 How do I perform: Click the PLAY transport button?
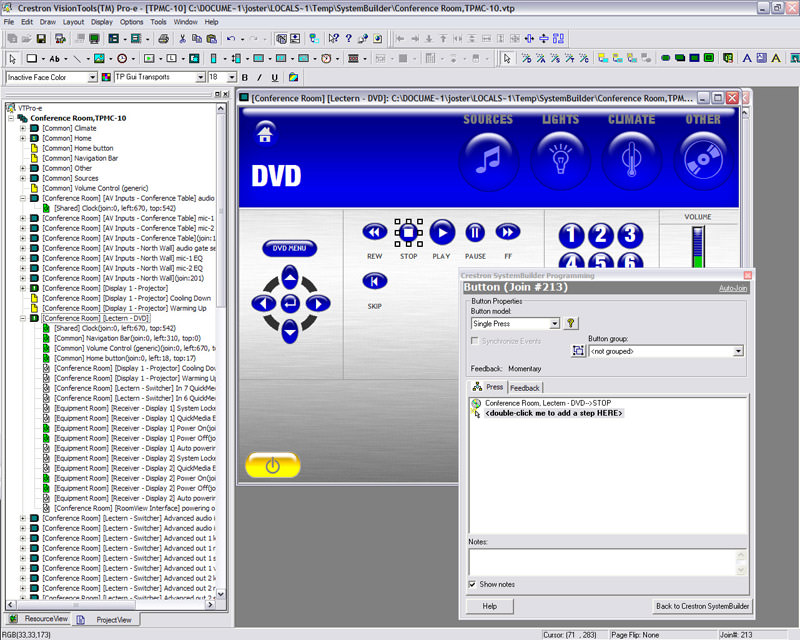(x=442, y=233)
